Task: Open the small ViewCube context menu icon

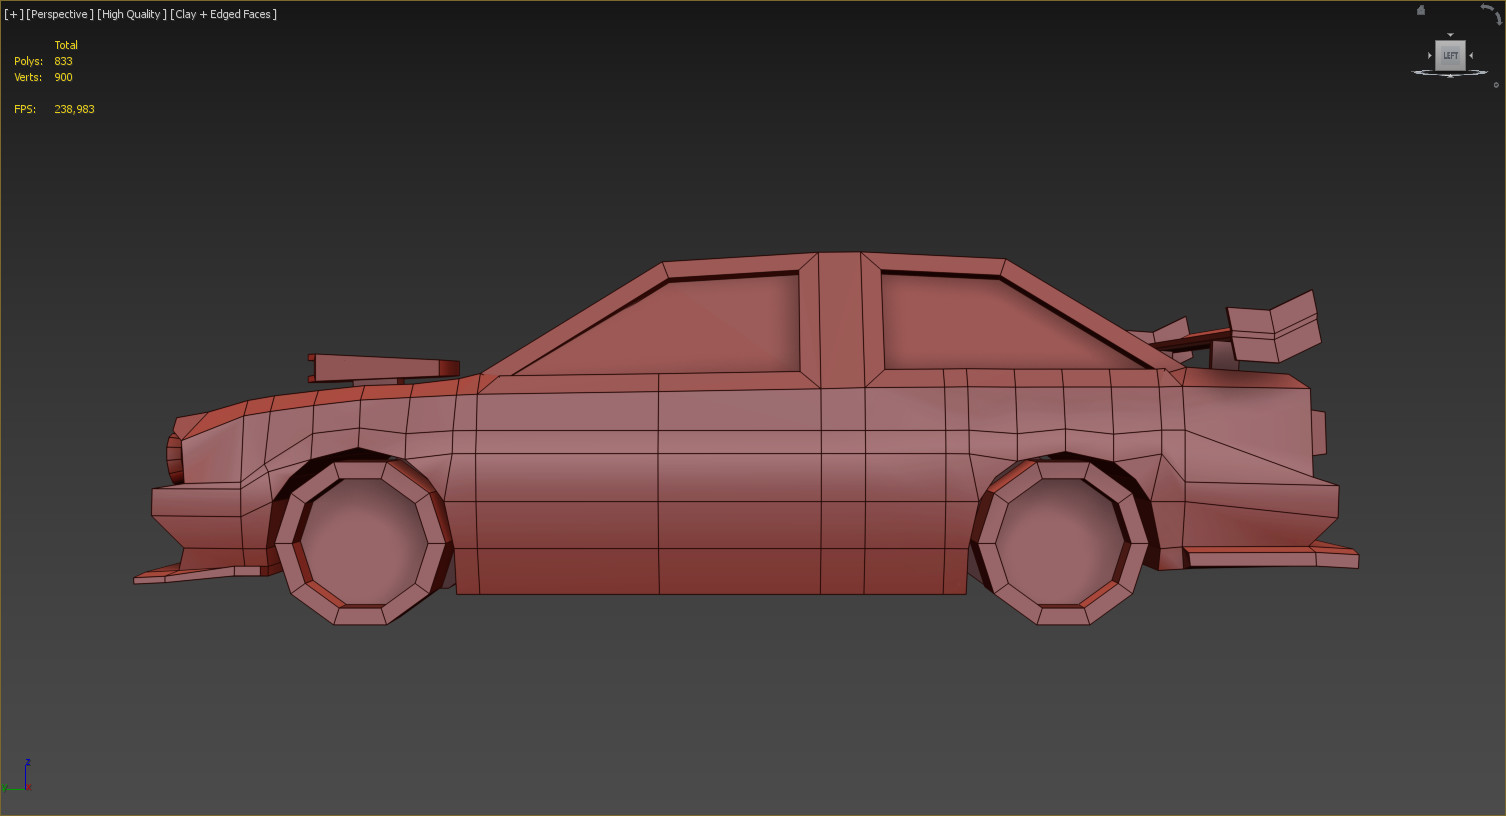Action: tap(1496, 85)
